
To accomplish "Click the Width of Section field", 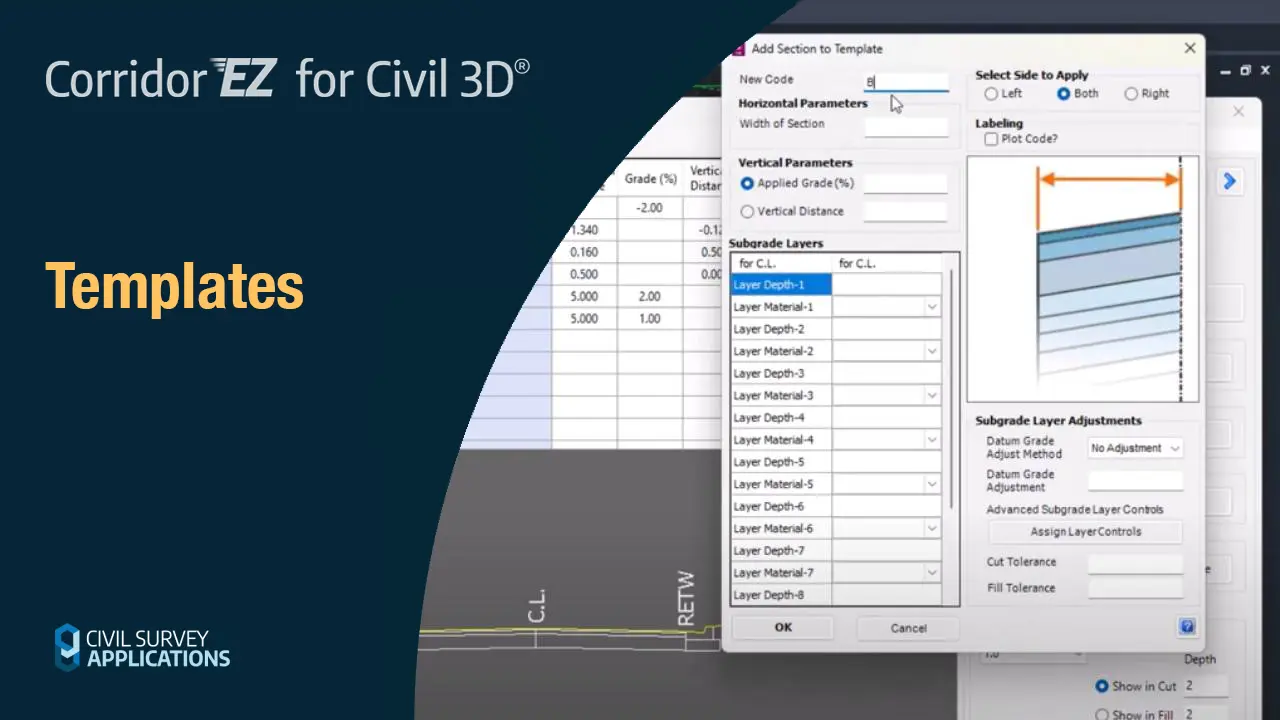I will click(906, 126).
